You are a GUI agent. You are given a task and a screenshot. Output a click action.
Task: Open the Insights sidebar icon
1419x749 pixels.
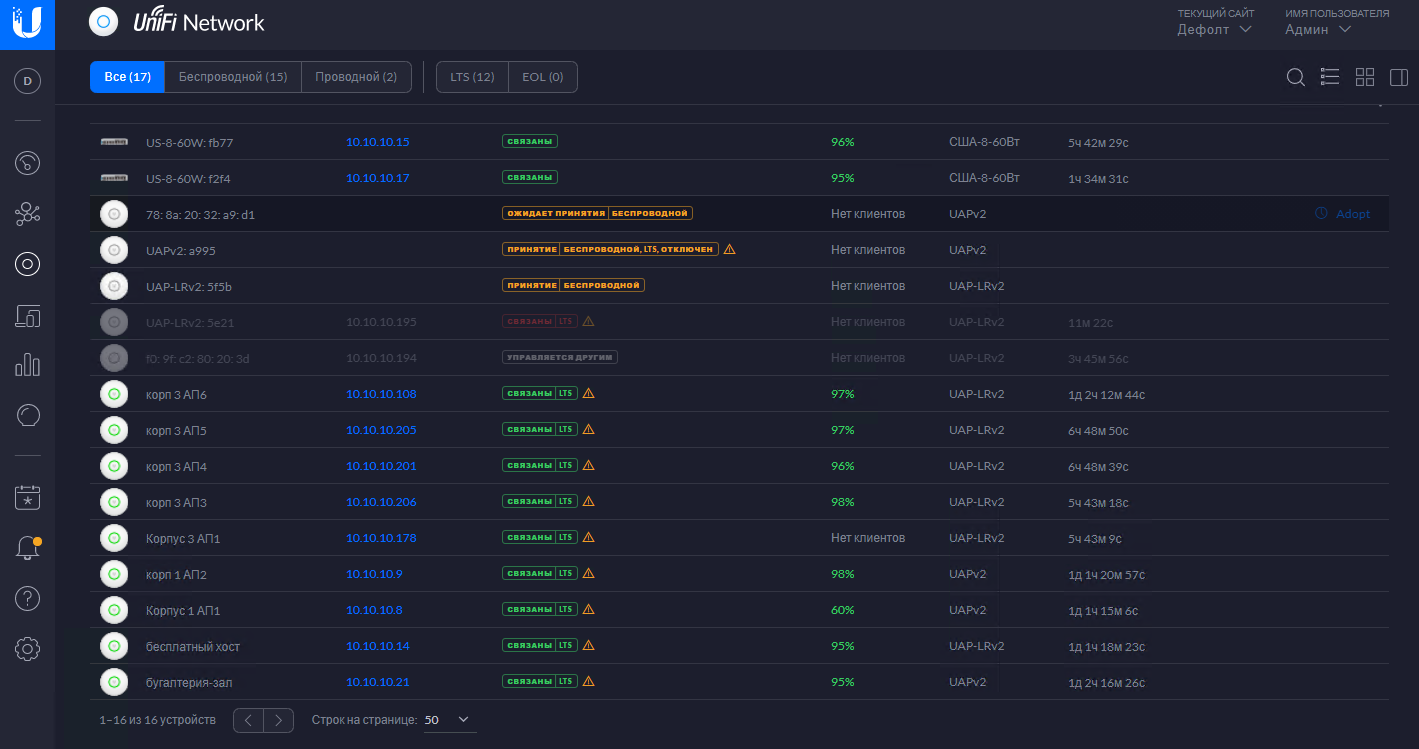pos(28,415)
